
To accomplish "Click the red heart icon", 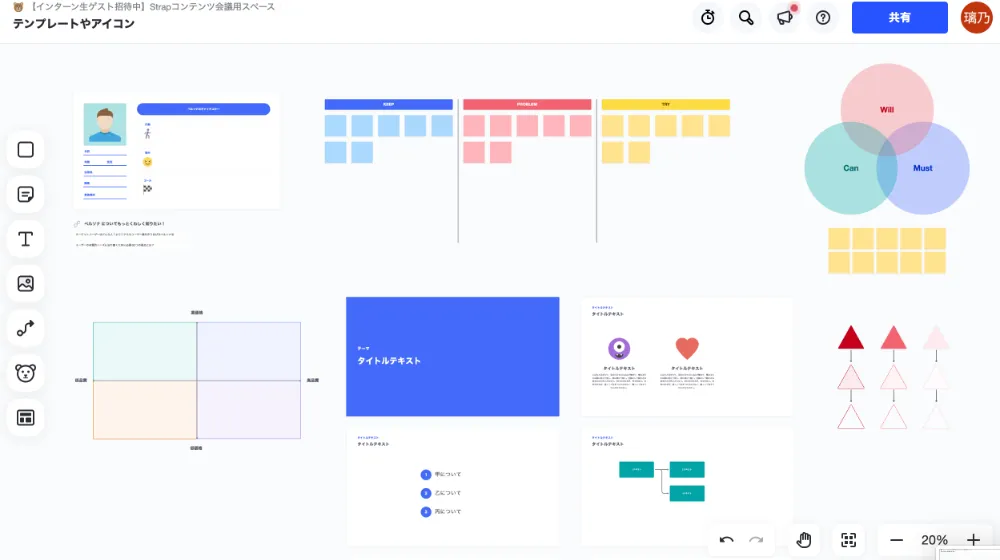I will click(x=687, y=348).
